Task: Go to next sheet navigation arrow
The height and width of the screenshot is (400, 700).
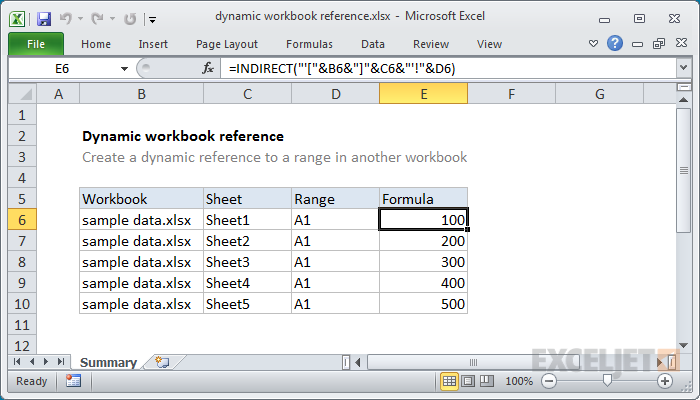Action: [x=46, y=362]
